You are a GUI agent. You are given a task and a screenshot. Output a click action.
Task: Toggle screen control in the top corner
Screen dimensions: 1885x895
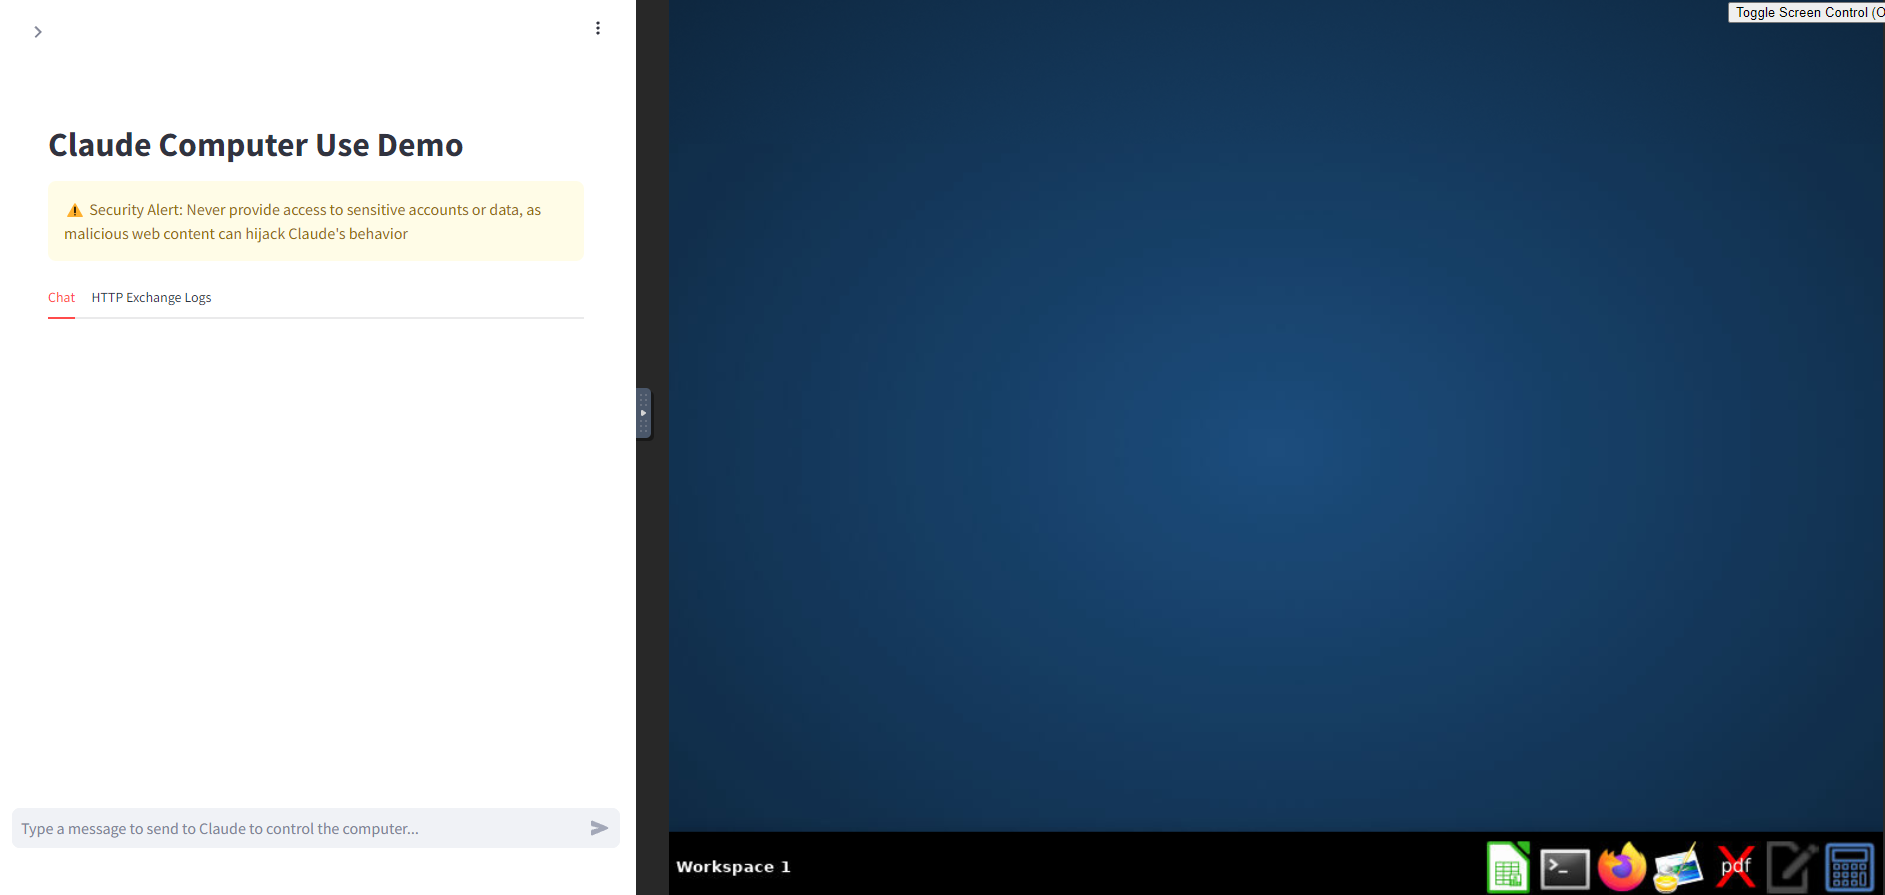[1806, 12]
